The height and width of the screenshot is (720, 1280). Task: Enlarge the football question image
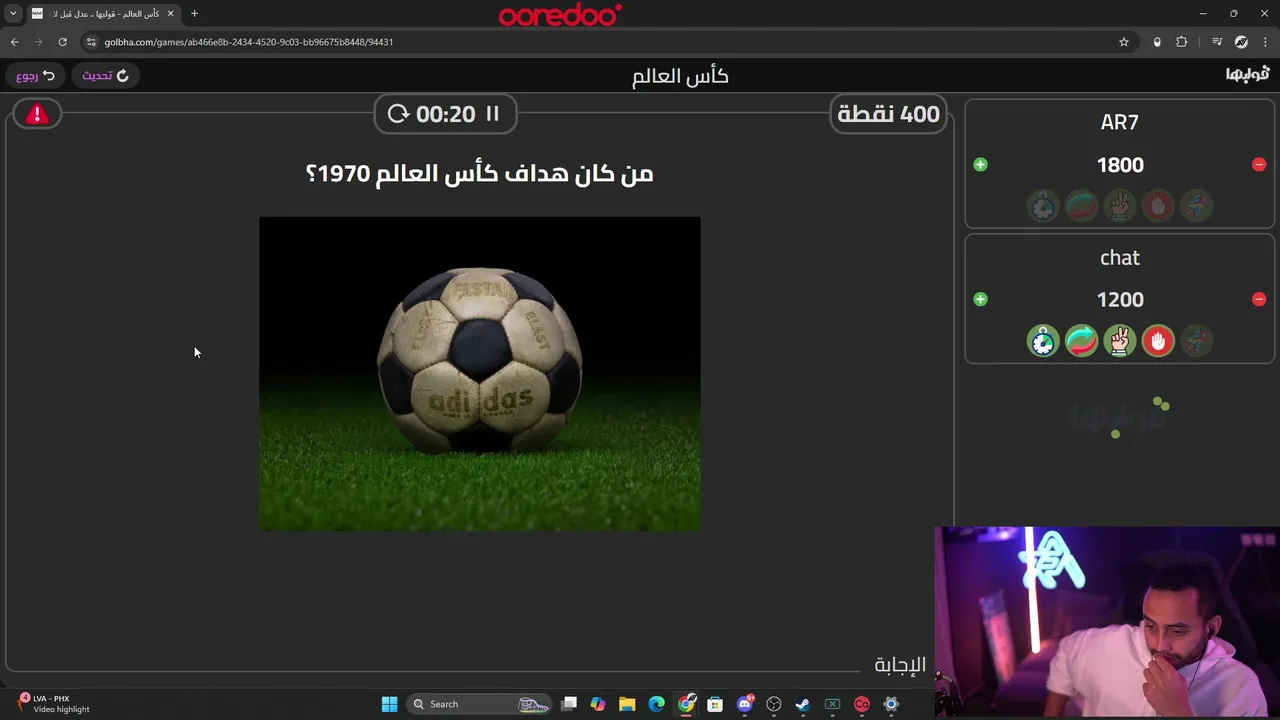pos(480,374)
